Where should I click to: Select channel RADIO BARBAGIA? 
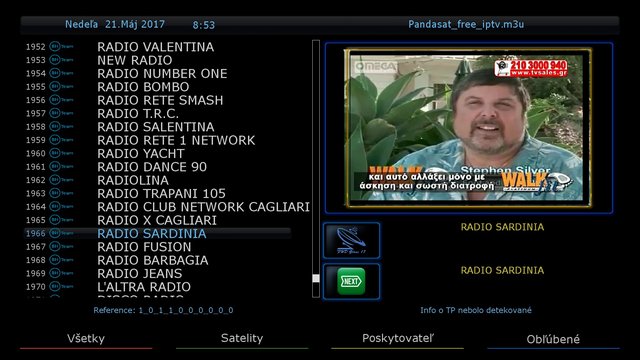153,260
